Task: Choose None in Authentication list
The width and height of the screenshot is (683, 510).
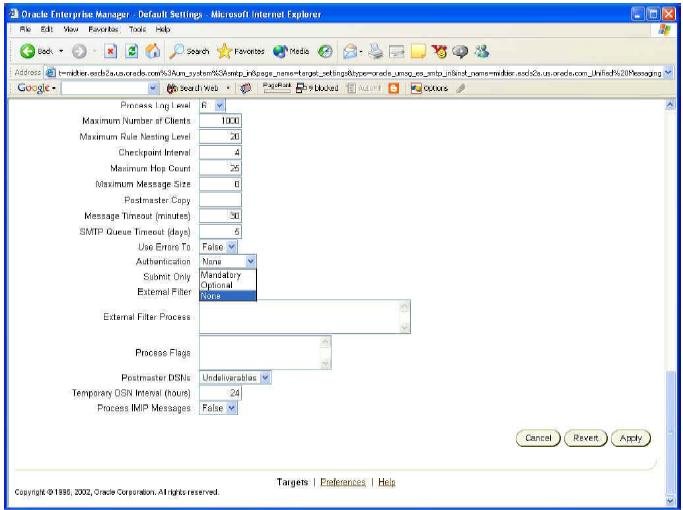Action: point(228,296)
